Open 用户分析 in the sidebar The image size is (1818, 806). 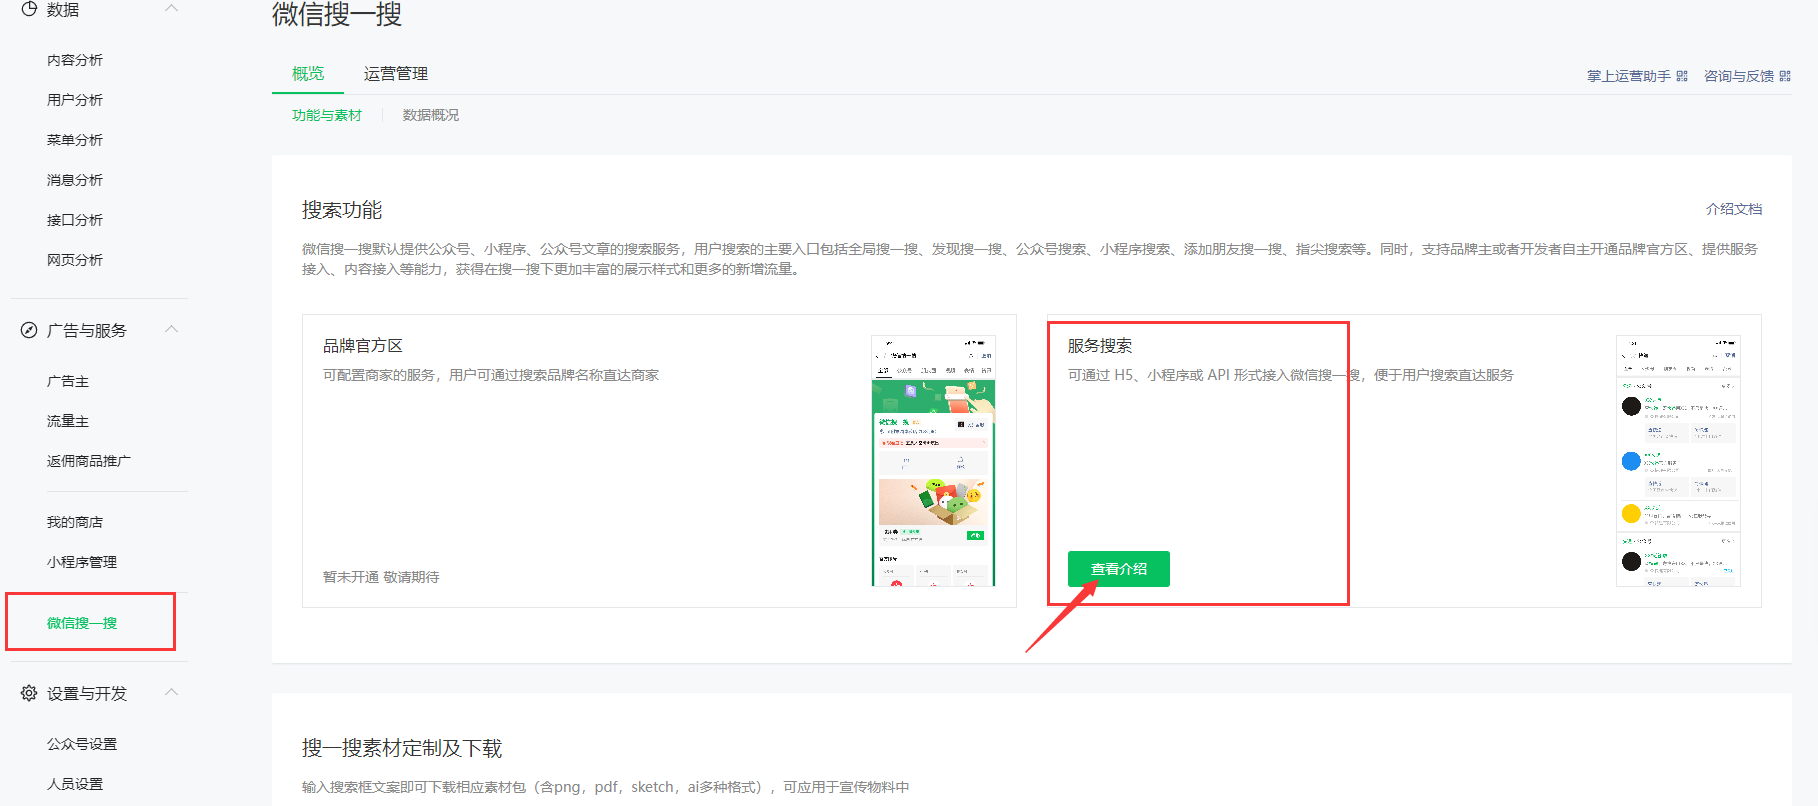[75, 100]
